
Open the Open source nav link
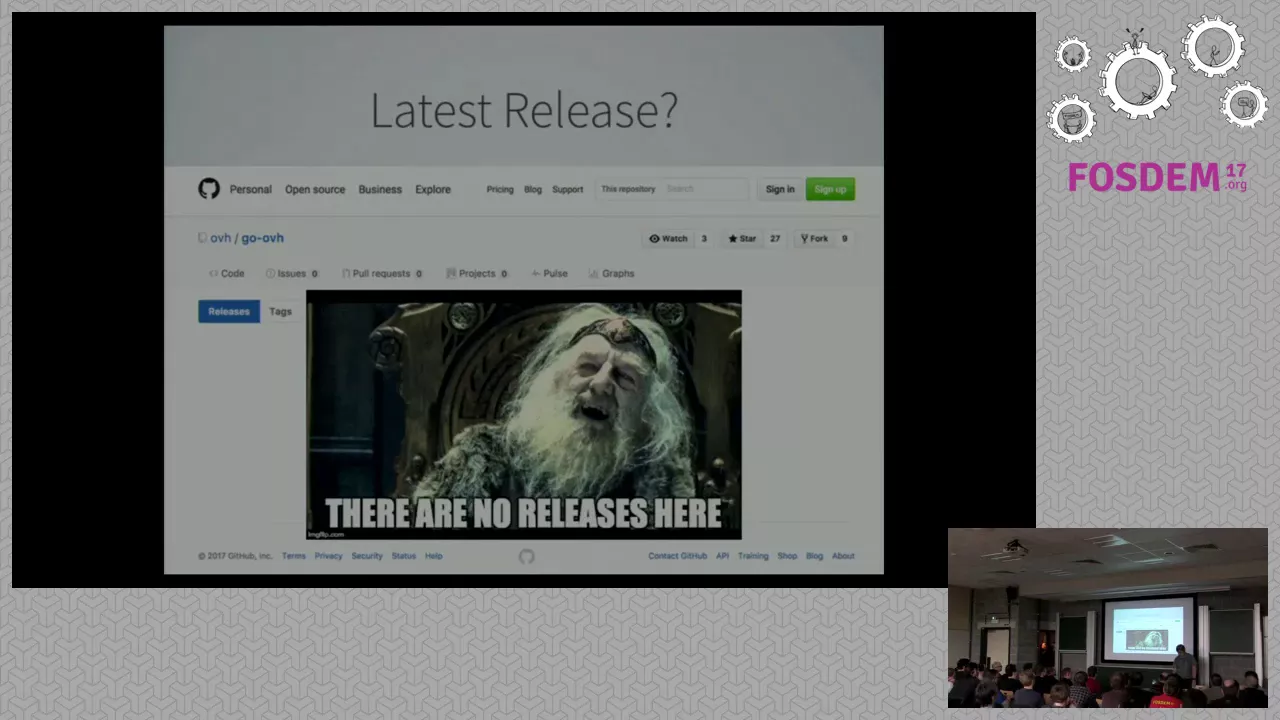click(315, 189)
